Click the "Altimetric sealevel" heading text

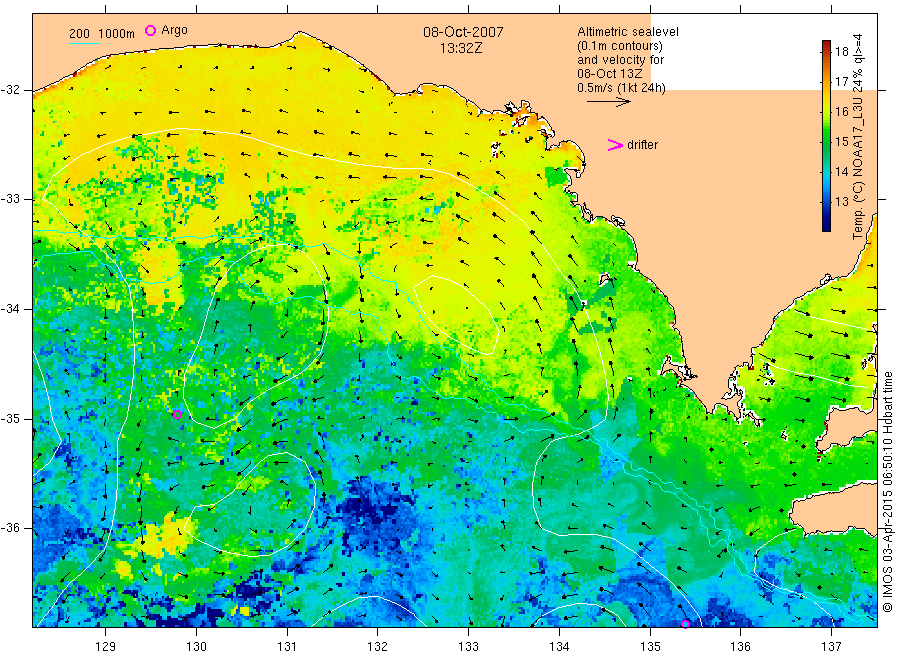click(628, 32)
